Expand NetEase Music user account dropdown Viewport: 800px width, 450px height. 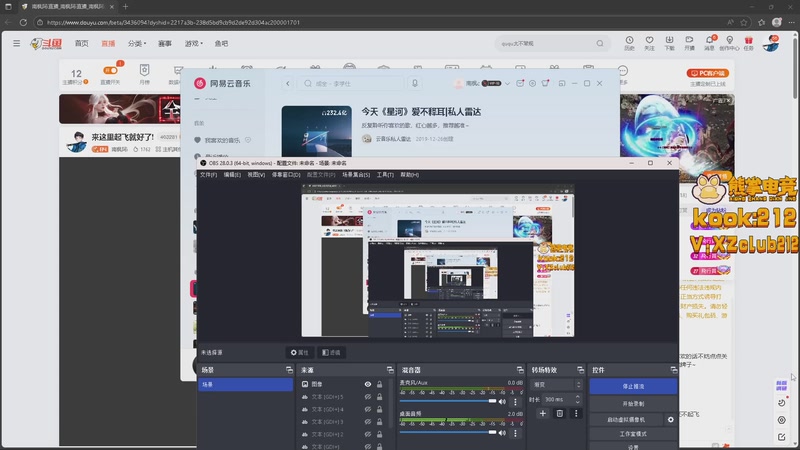pos(507,83)
